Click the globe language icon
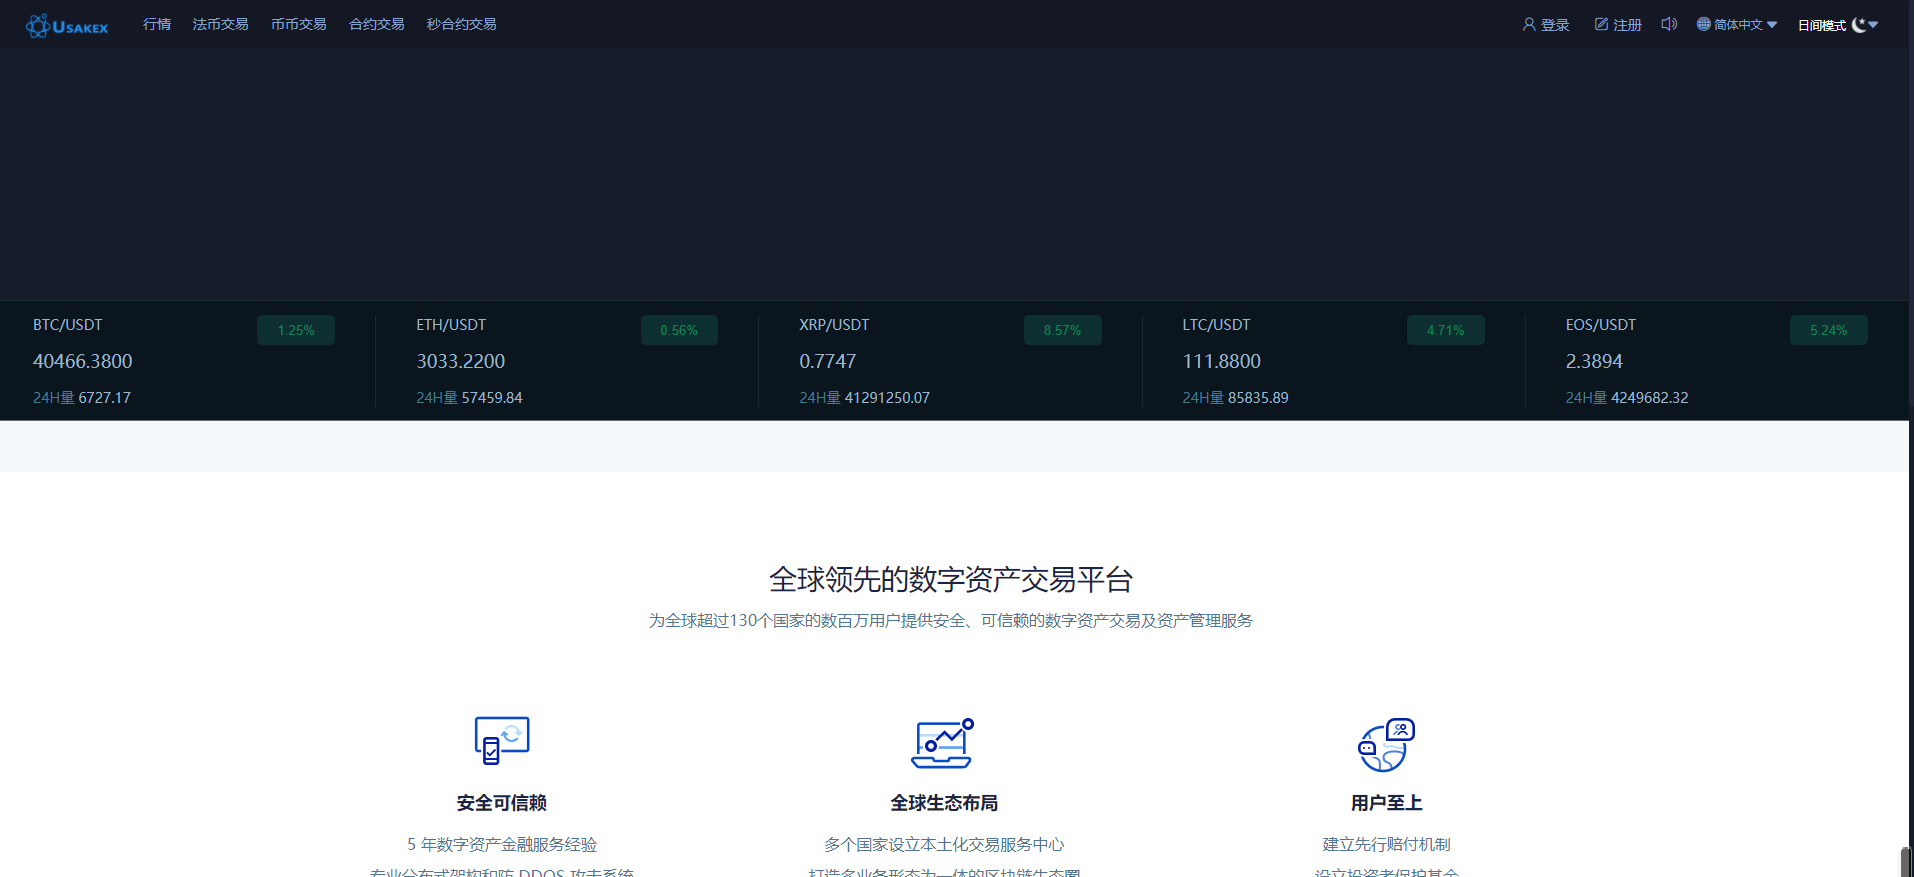The height and width of the screenshot is (877, 1914). pyautogui.click(x=1703, y=24)
